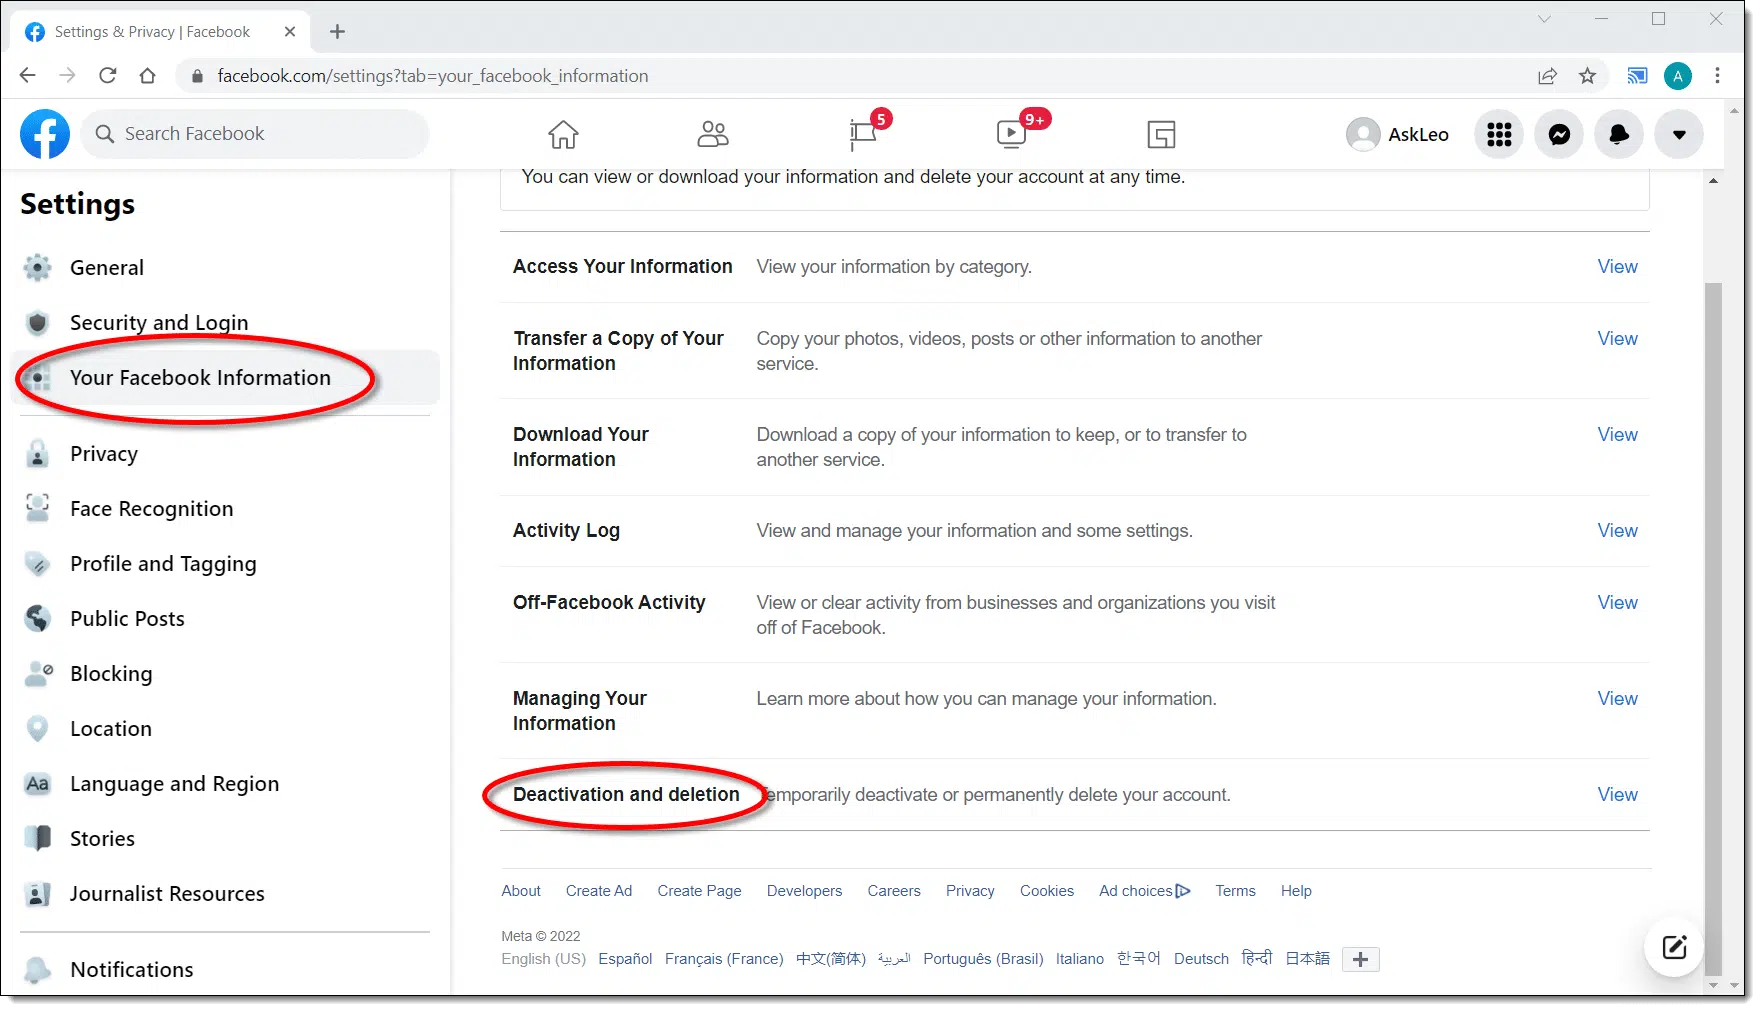Click the Search Facebook field
Image resolution: width=1760 pixels, height=1011 pixels.
pos(255,134)
